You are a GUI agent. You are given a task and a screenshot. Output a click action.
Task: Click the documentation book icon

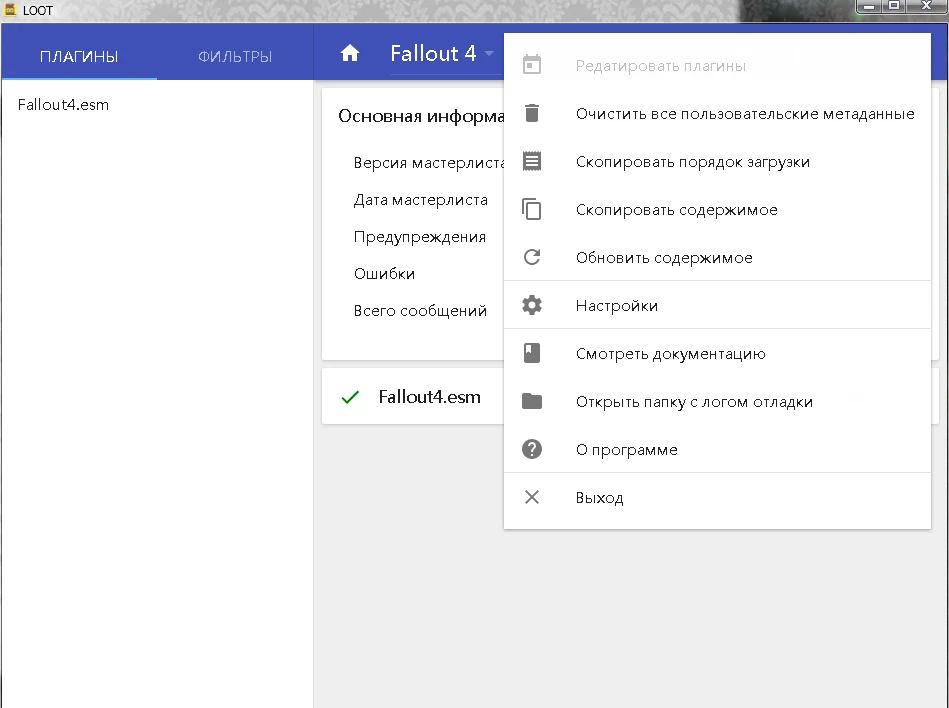pyautogui.click(x=532, y=354)
